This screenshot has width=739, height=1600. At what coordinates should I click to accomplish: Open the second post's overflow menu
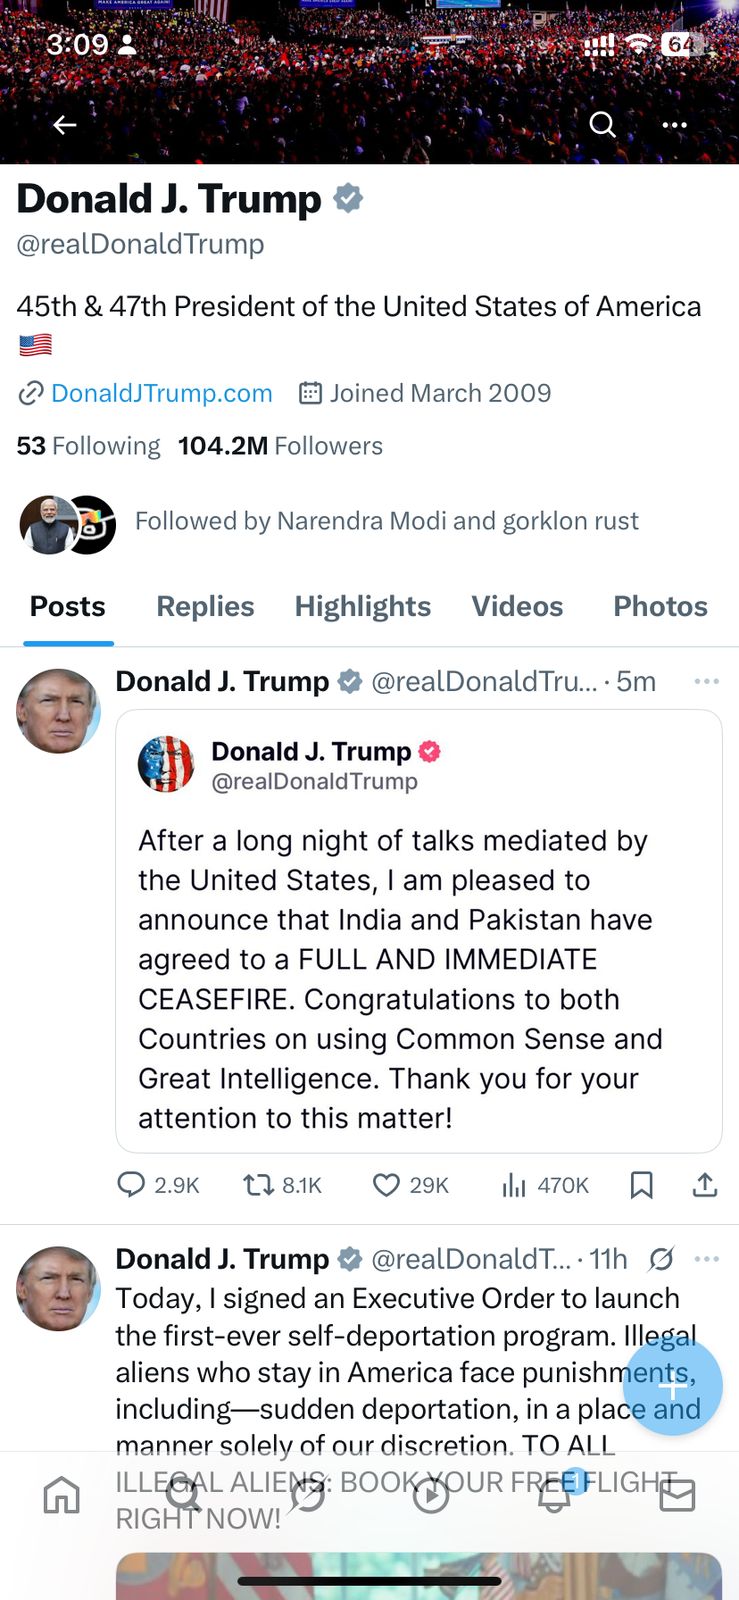(x=706, y=1259)
